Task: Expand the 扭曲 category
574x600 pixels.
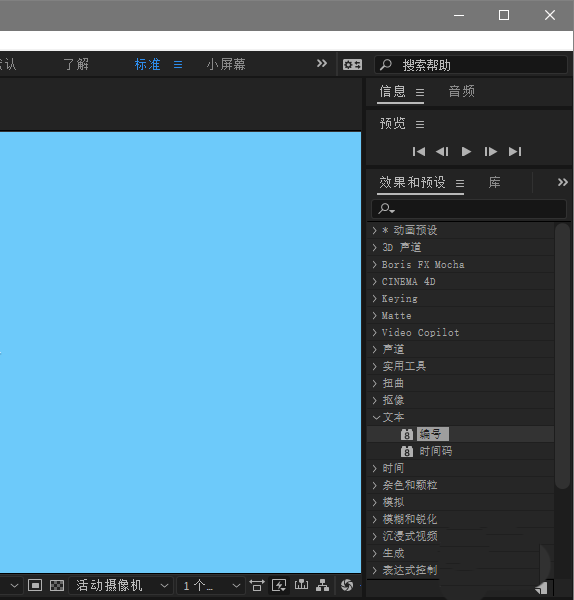Action: 375,383
